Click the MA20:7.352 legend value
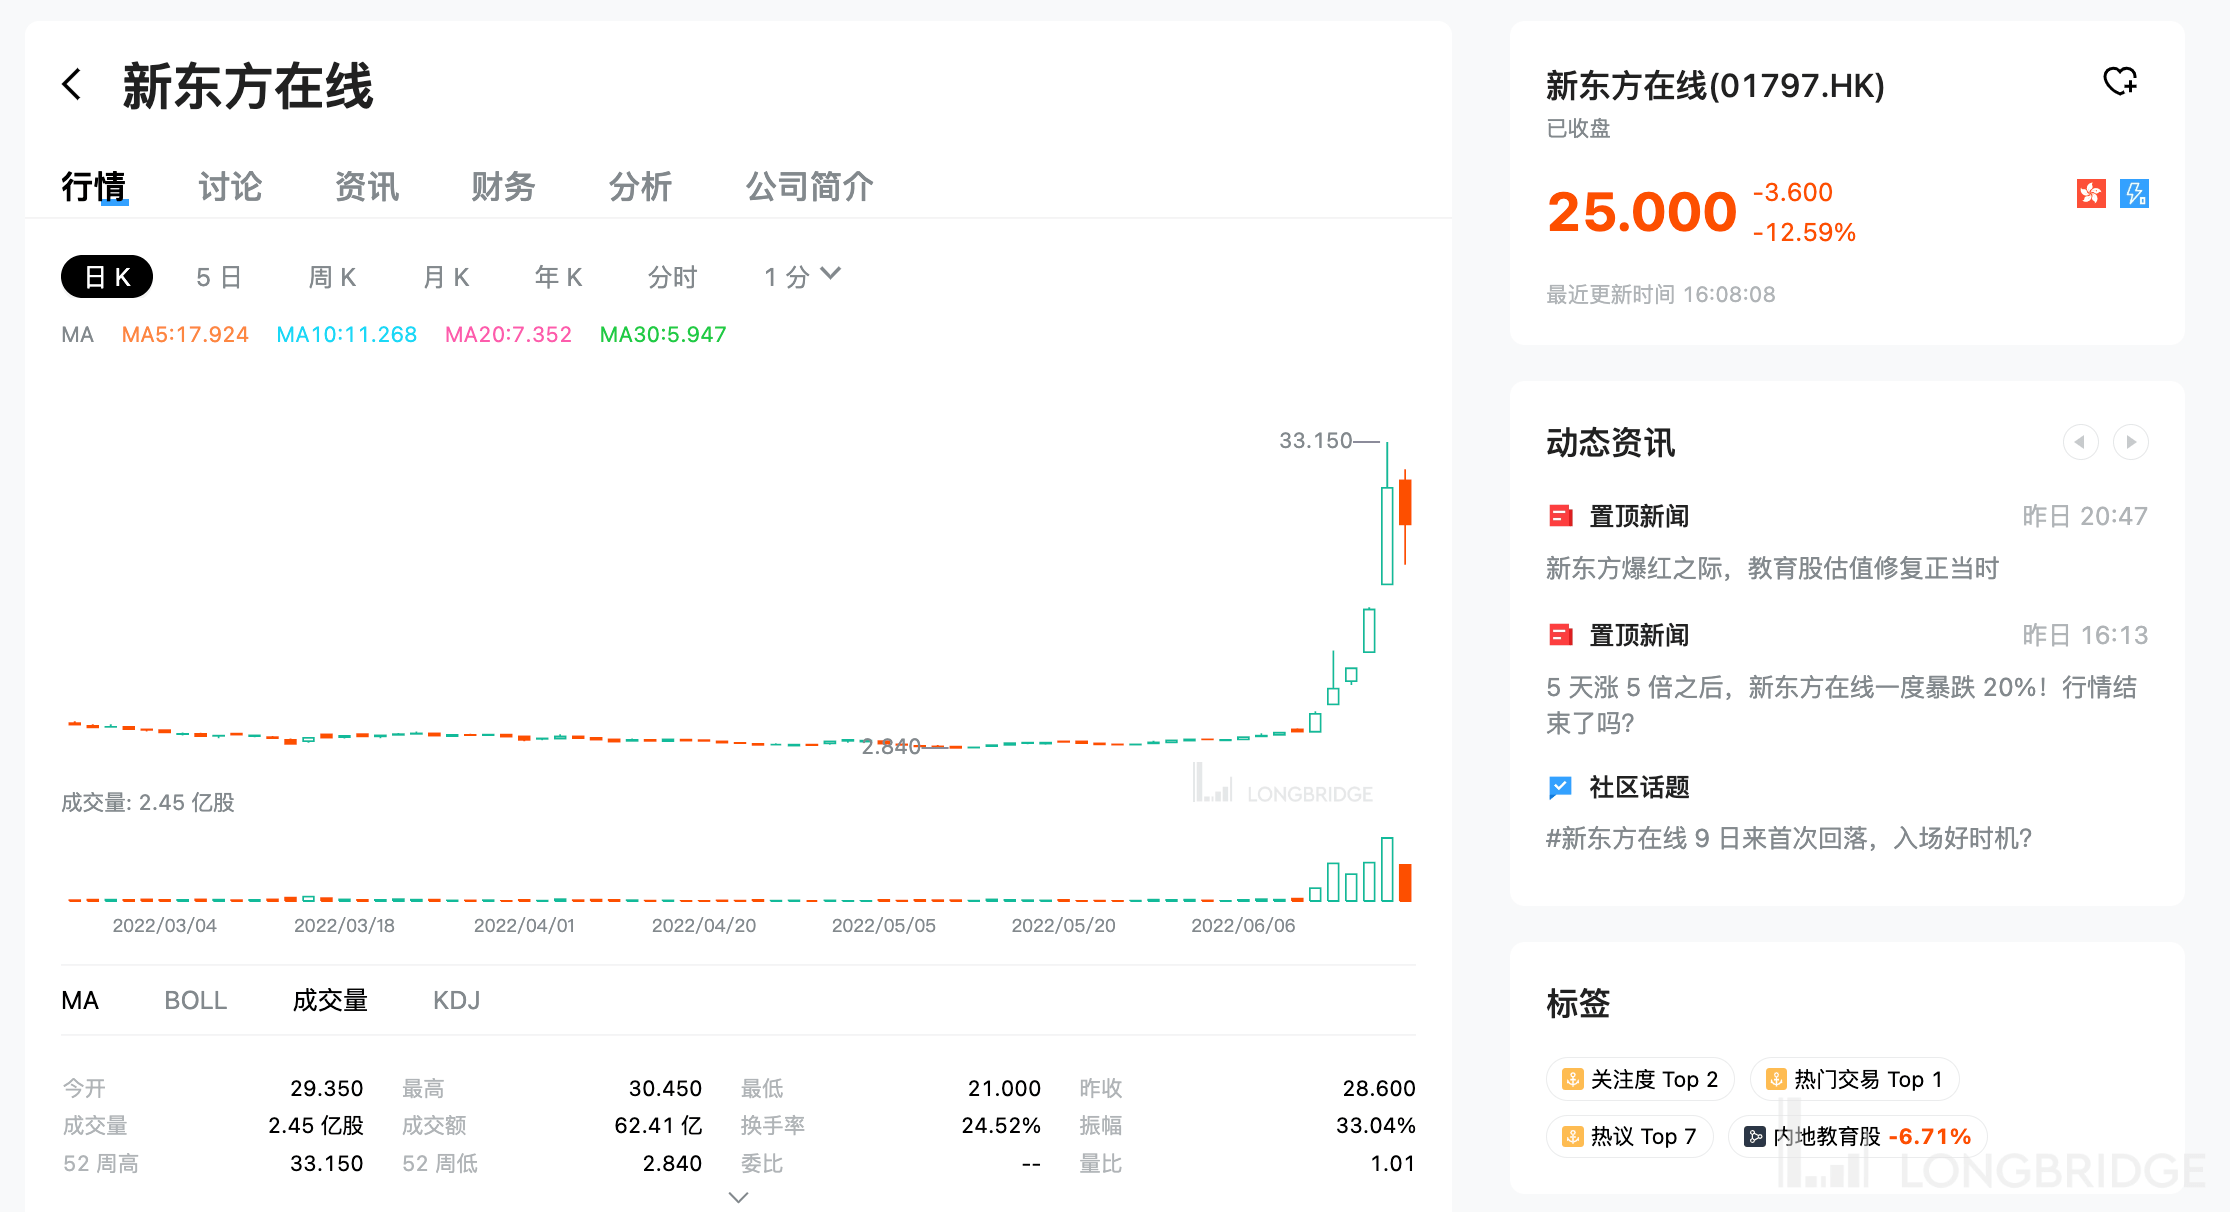Screen dimensions: 2230x1212 (508, 334)
